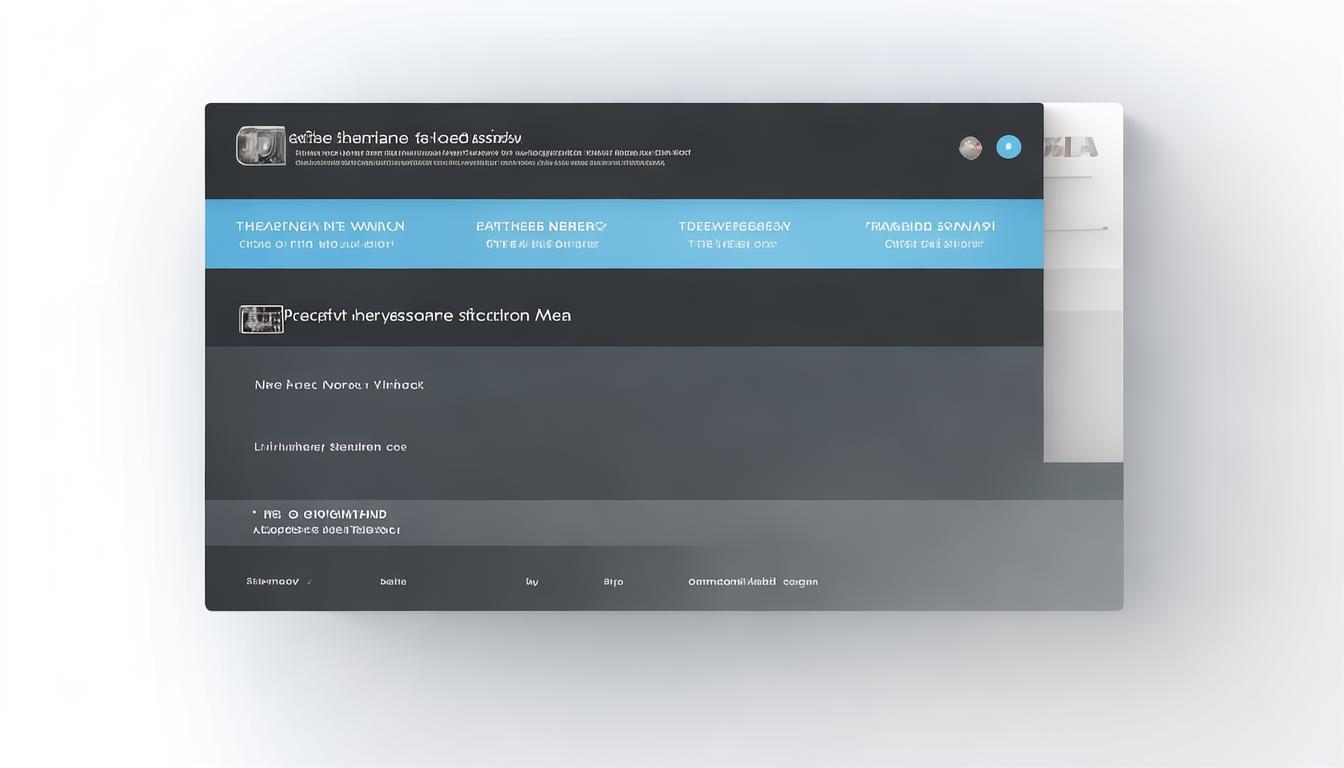Click the app logo icon in header
Image resolution: width=1344 pixels, height=768 pixels.
click(260, 146)
